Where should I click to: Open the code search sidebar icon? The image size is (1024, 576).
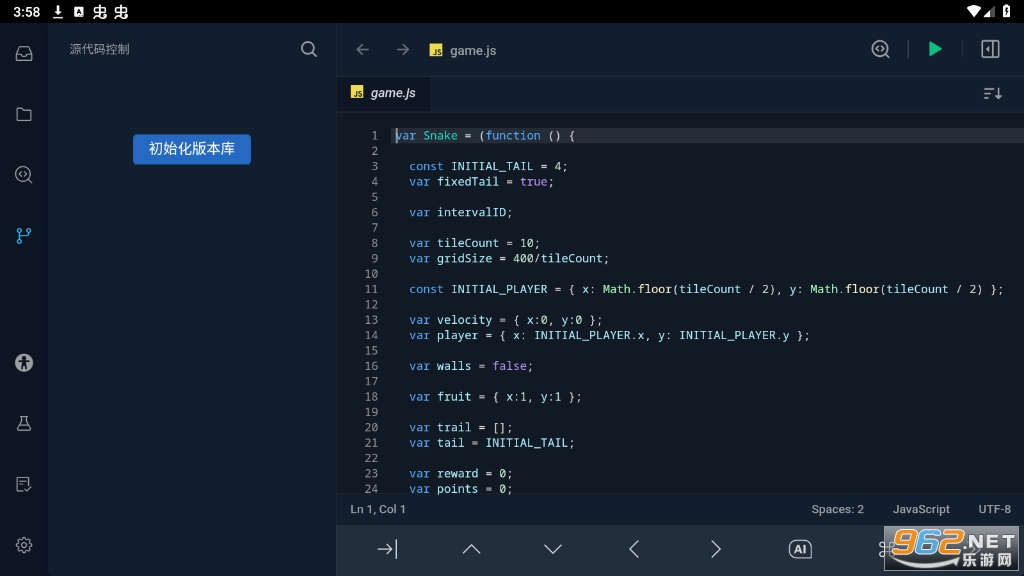24,175
